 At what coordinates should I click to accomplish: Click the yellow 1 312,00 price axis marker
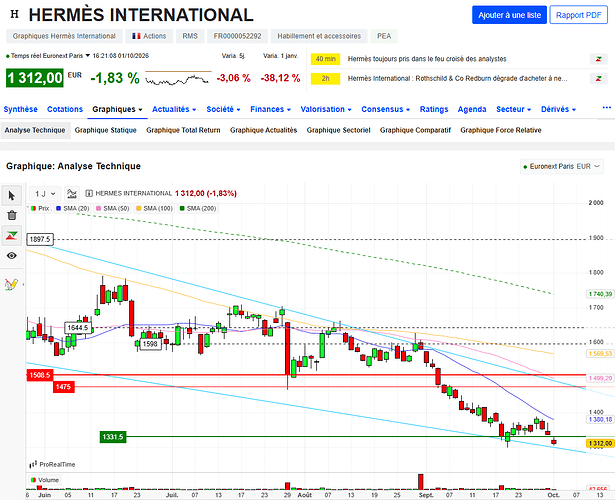(x=600, y=444)
